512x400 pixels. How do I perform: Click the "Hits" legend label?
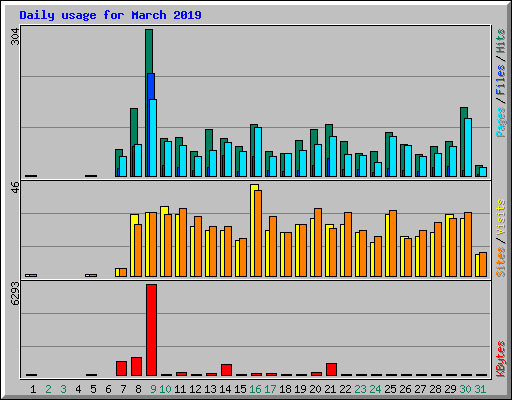tap(501, 41)
